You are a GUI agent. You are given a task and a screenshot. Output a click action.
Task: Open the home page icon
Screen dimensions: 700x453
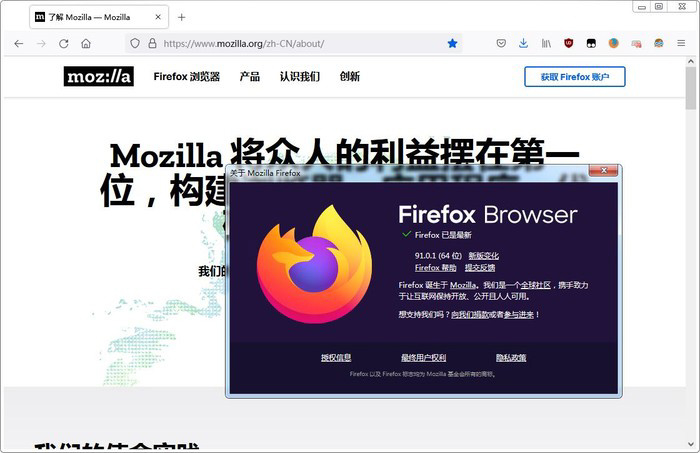pyautogui.click(x=86, y=44)
